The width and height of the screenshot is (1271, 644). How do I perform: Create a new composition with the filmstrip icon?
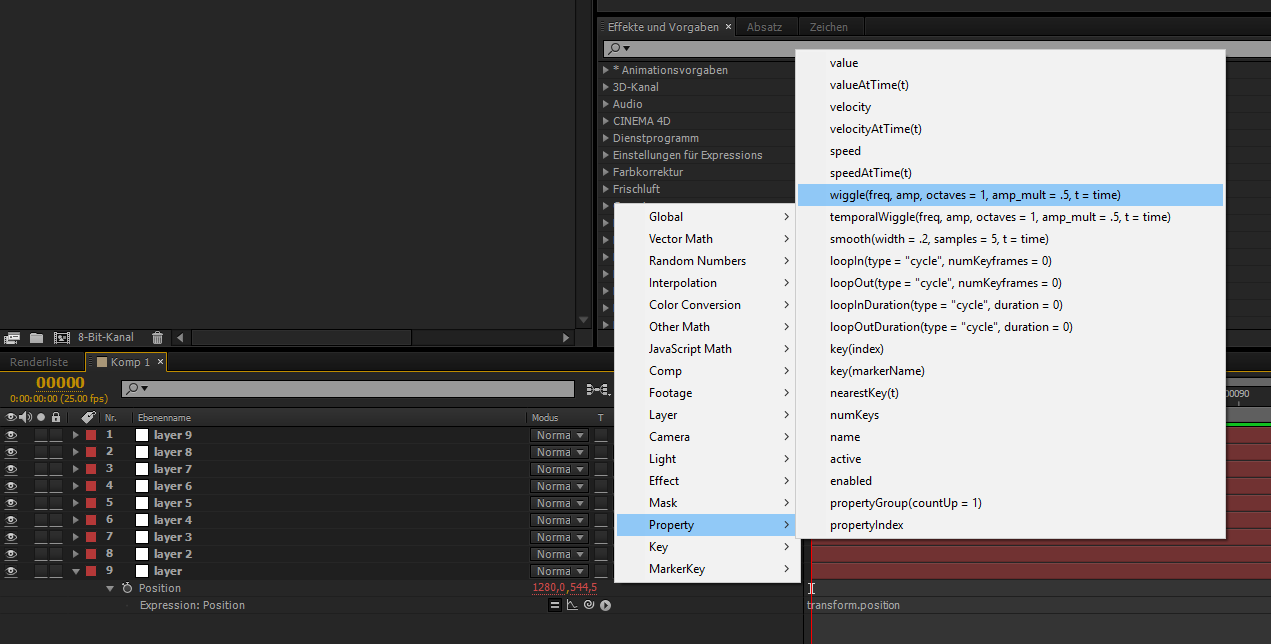point(61,338)
